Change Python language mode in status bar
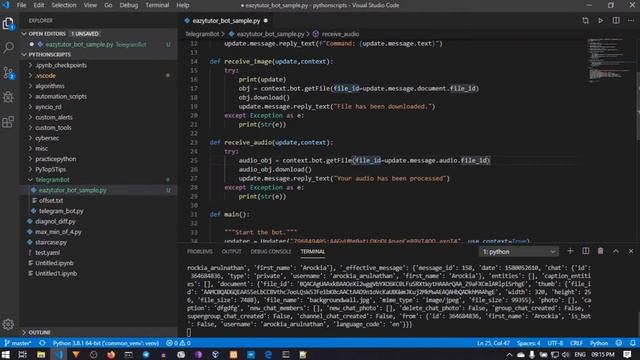Viewport: 640px width, 360px height. pos(599,343)
